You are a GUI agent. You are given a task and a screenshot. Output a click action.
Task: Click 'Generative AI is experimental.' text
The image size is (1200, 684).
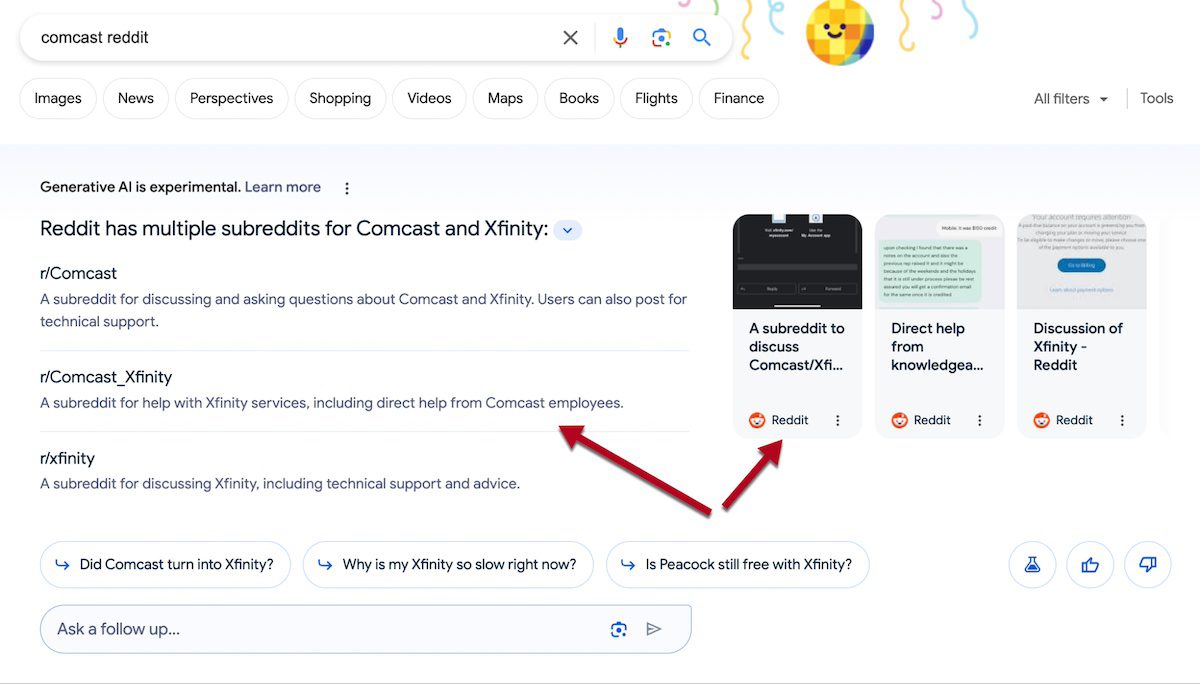coord(140,187)
